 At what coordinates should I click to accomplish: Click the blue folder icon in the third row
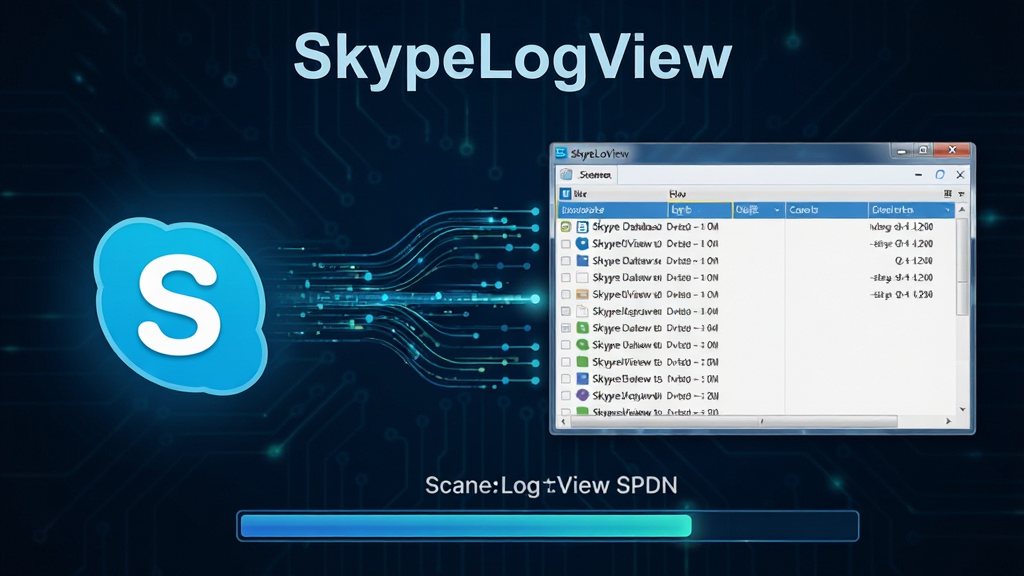coord(582,261)
